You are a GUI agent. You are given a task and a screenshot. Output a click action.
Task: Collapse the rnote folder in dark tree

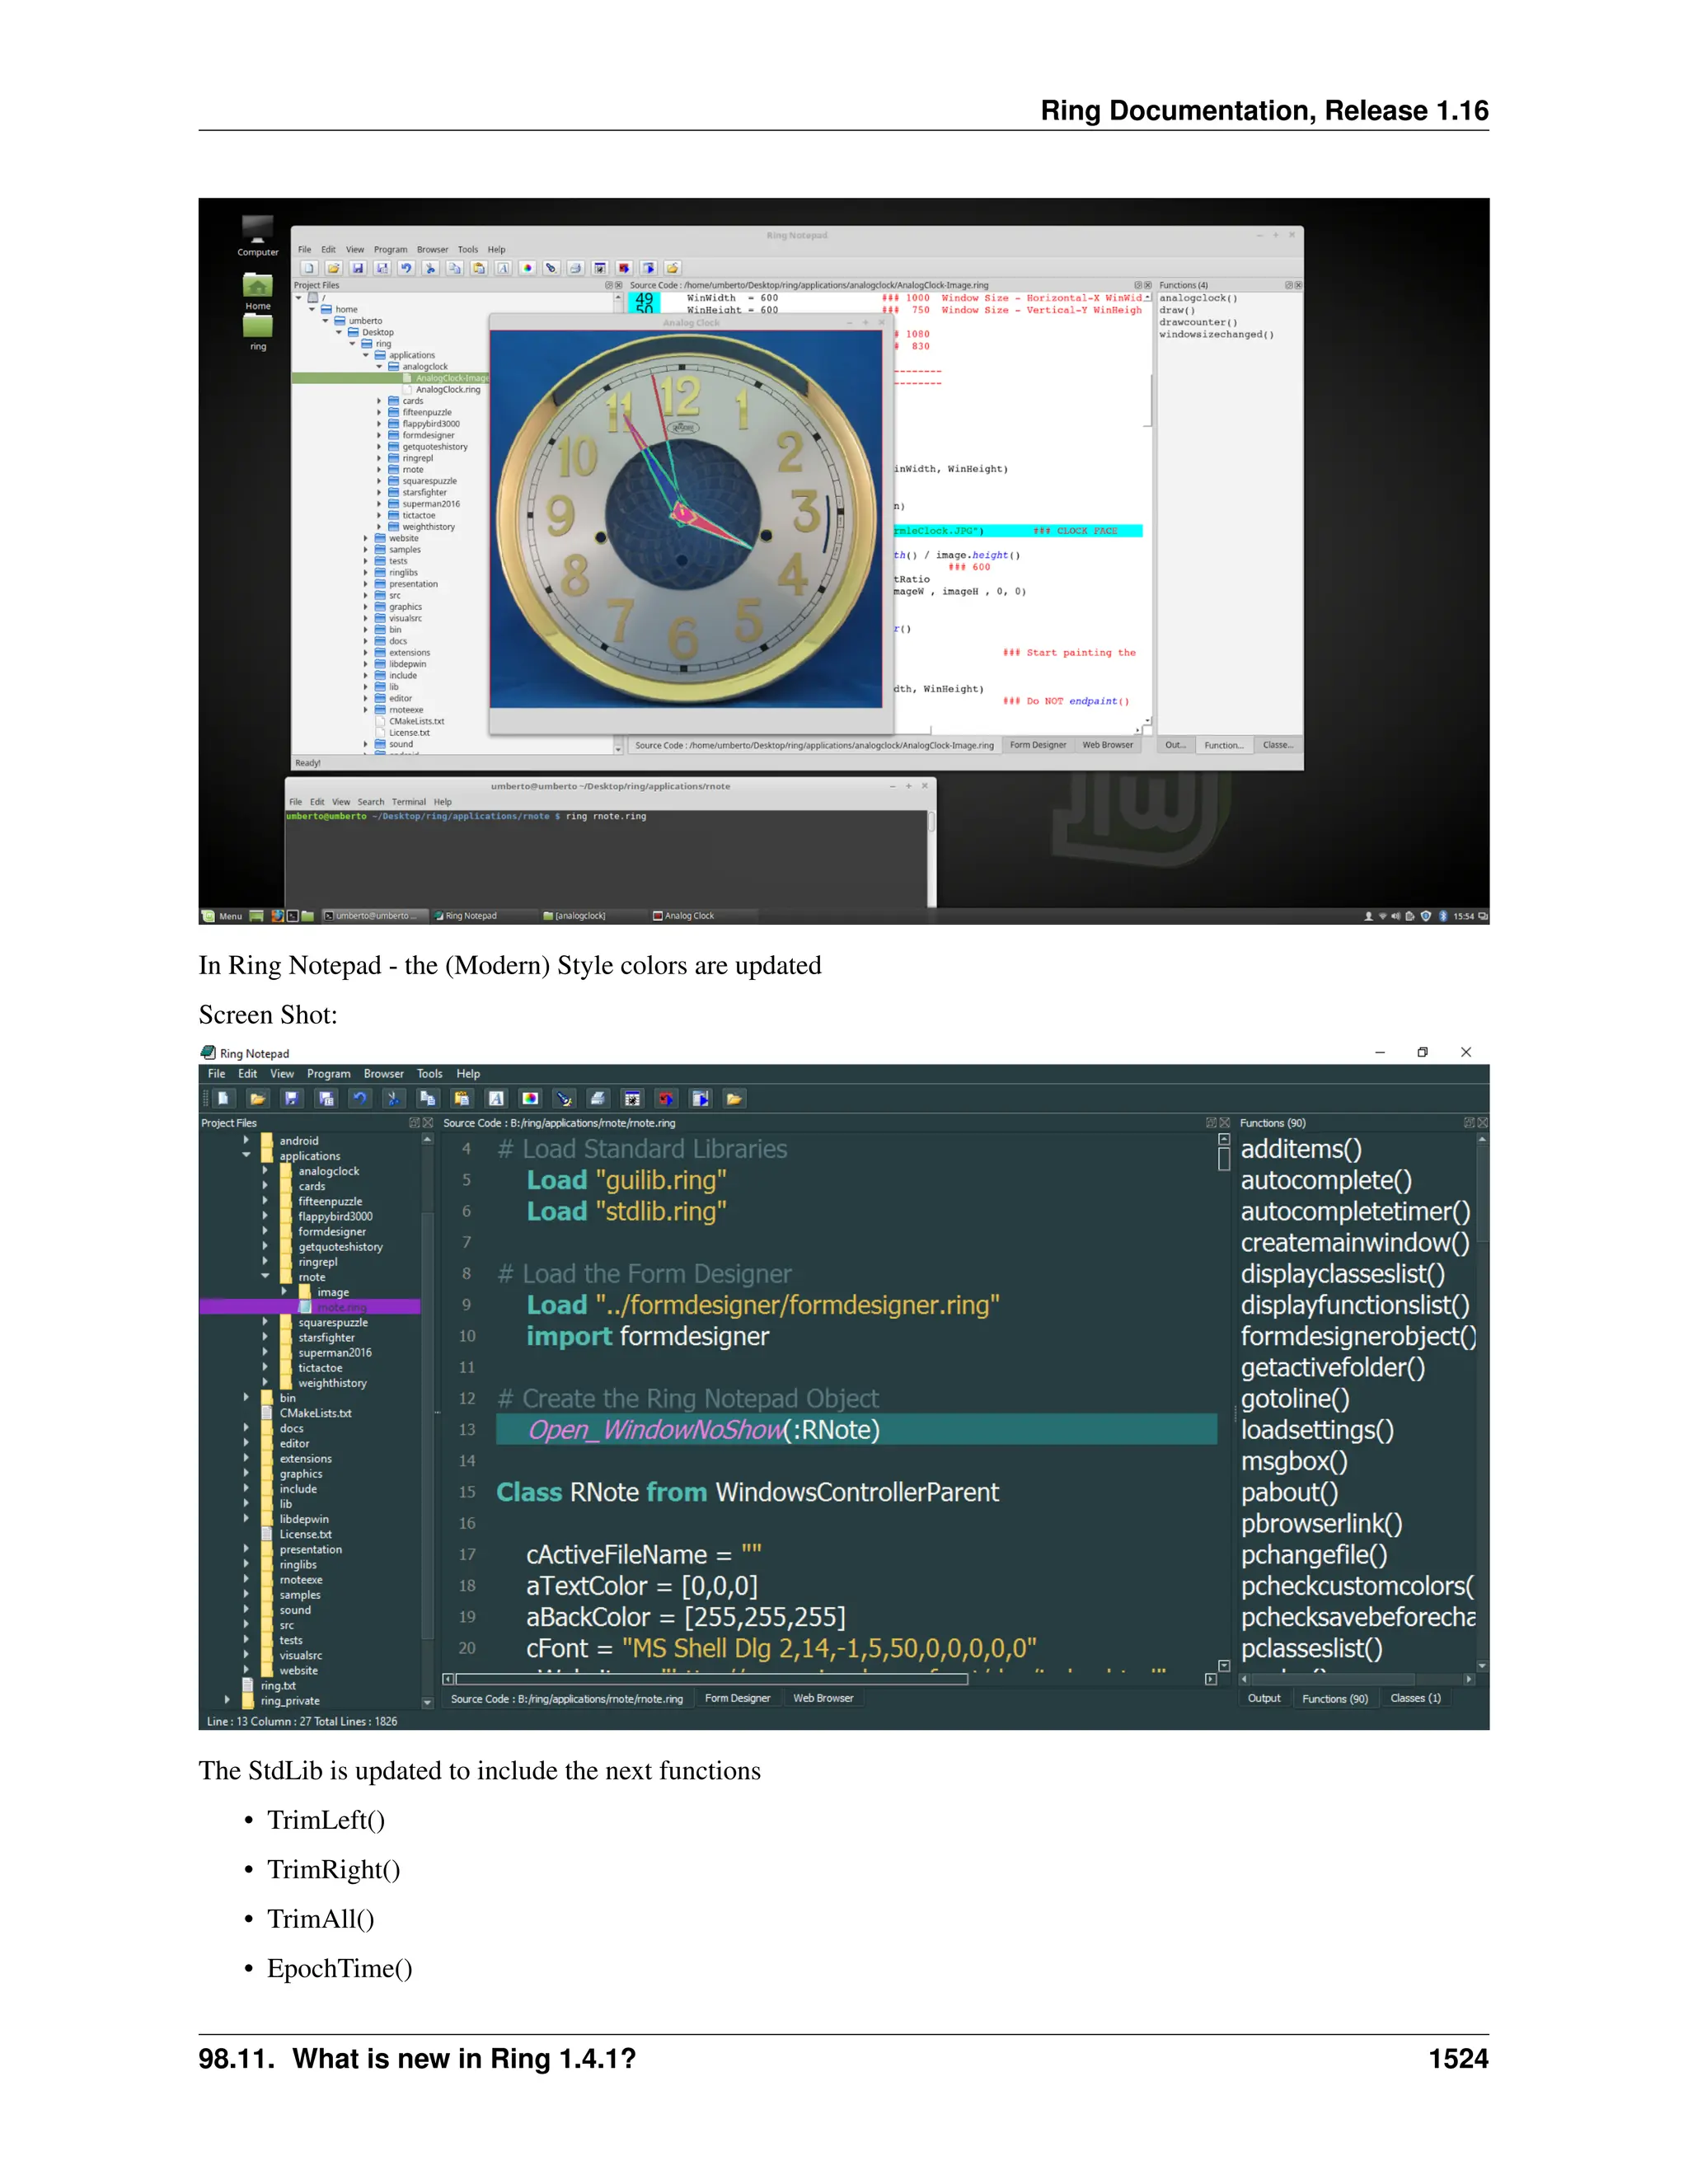[265, 1276]
